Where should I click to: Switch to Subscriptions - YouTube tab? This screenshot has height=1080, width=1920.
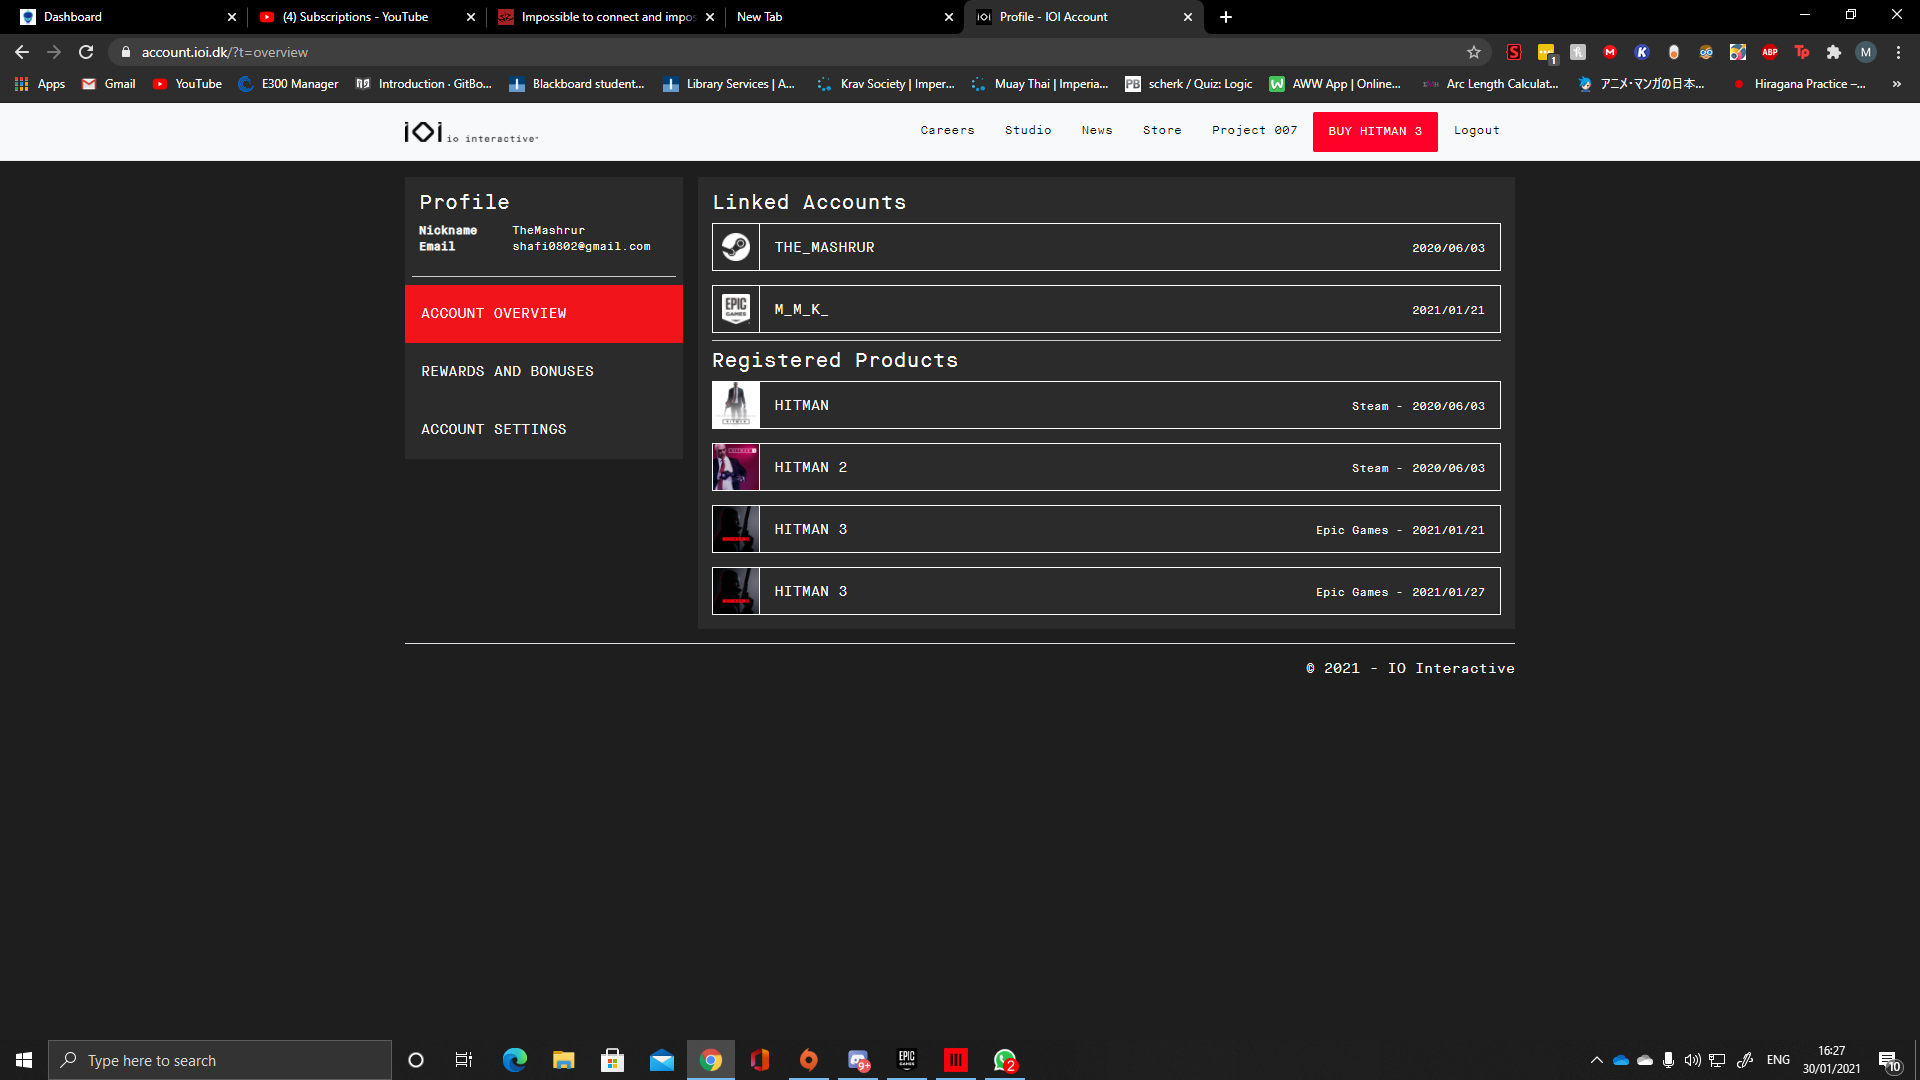[355, 17]
